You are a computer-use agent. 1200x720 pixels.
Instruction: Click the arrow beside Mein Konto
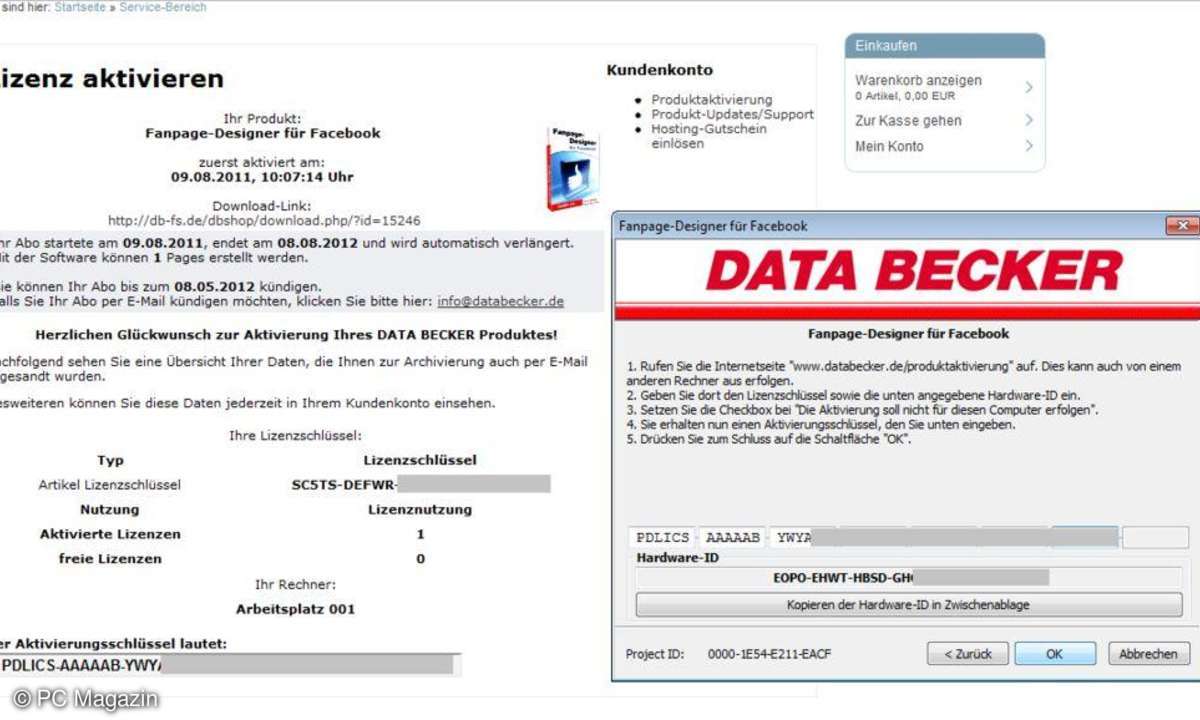tap(1029, 147)
